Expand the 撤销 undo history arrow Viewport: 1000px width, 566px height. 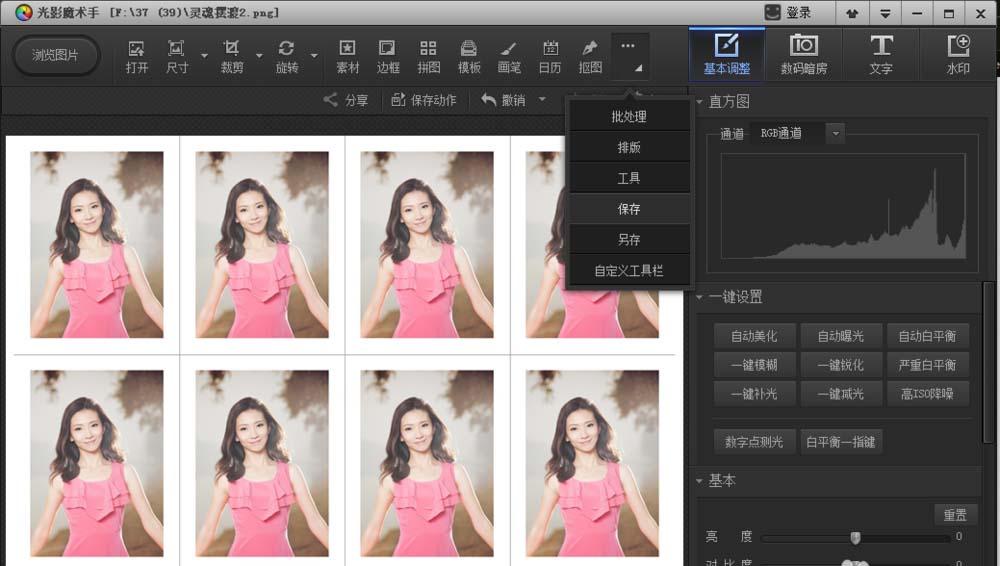click(542, 100)
